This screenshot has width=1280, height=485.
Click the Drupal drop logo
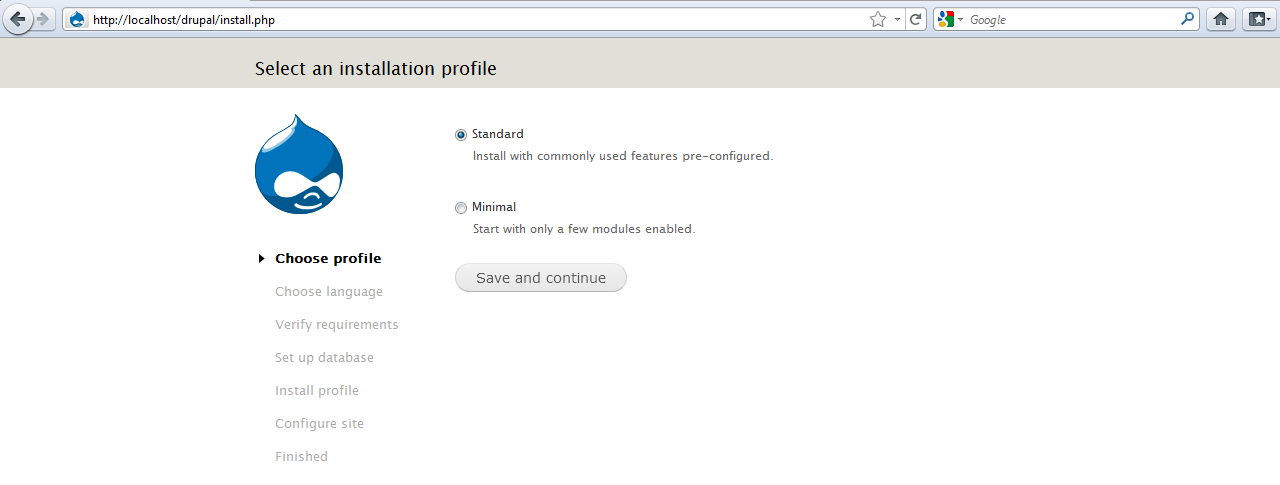click(299, 165)
